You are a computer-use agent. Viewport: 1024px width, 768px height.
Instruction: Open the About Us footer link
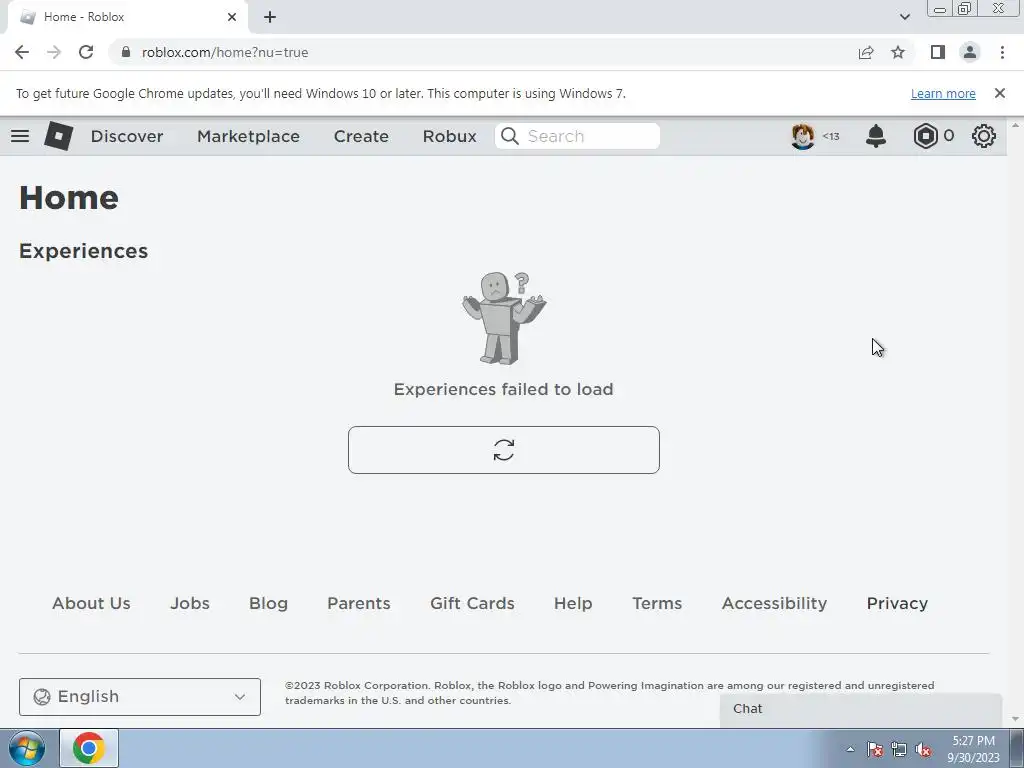(91, 603)
